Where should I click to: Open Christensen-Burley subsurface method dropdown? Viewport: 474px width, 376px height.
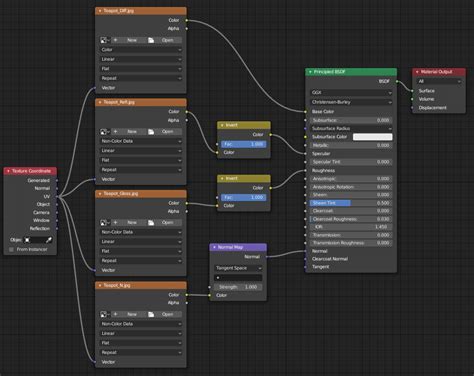pyautogui.click(x=351, y=102)
